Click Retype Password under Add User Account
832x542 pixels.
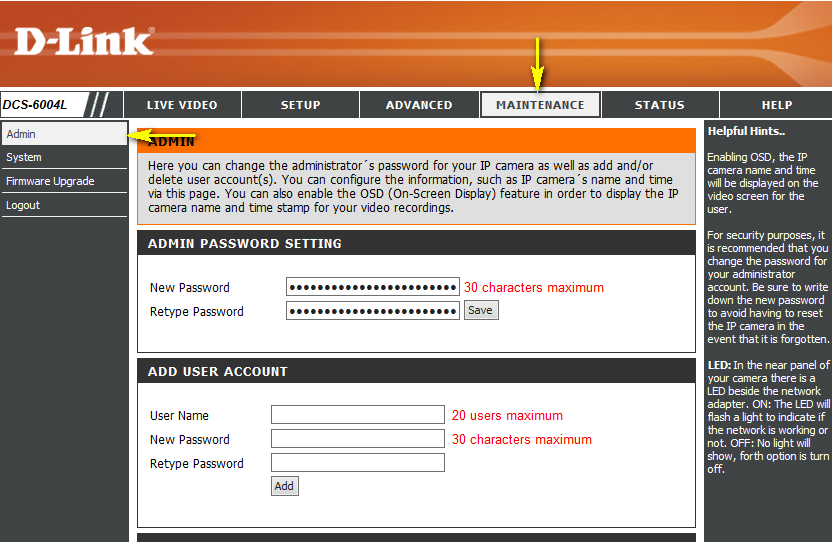coord(357,463)
